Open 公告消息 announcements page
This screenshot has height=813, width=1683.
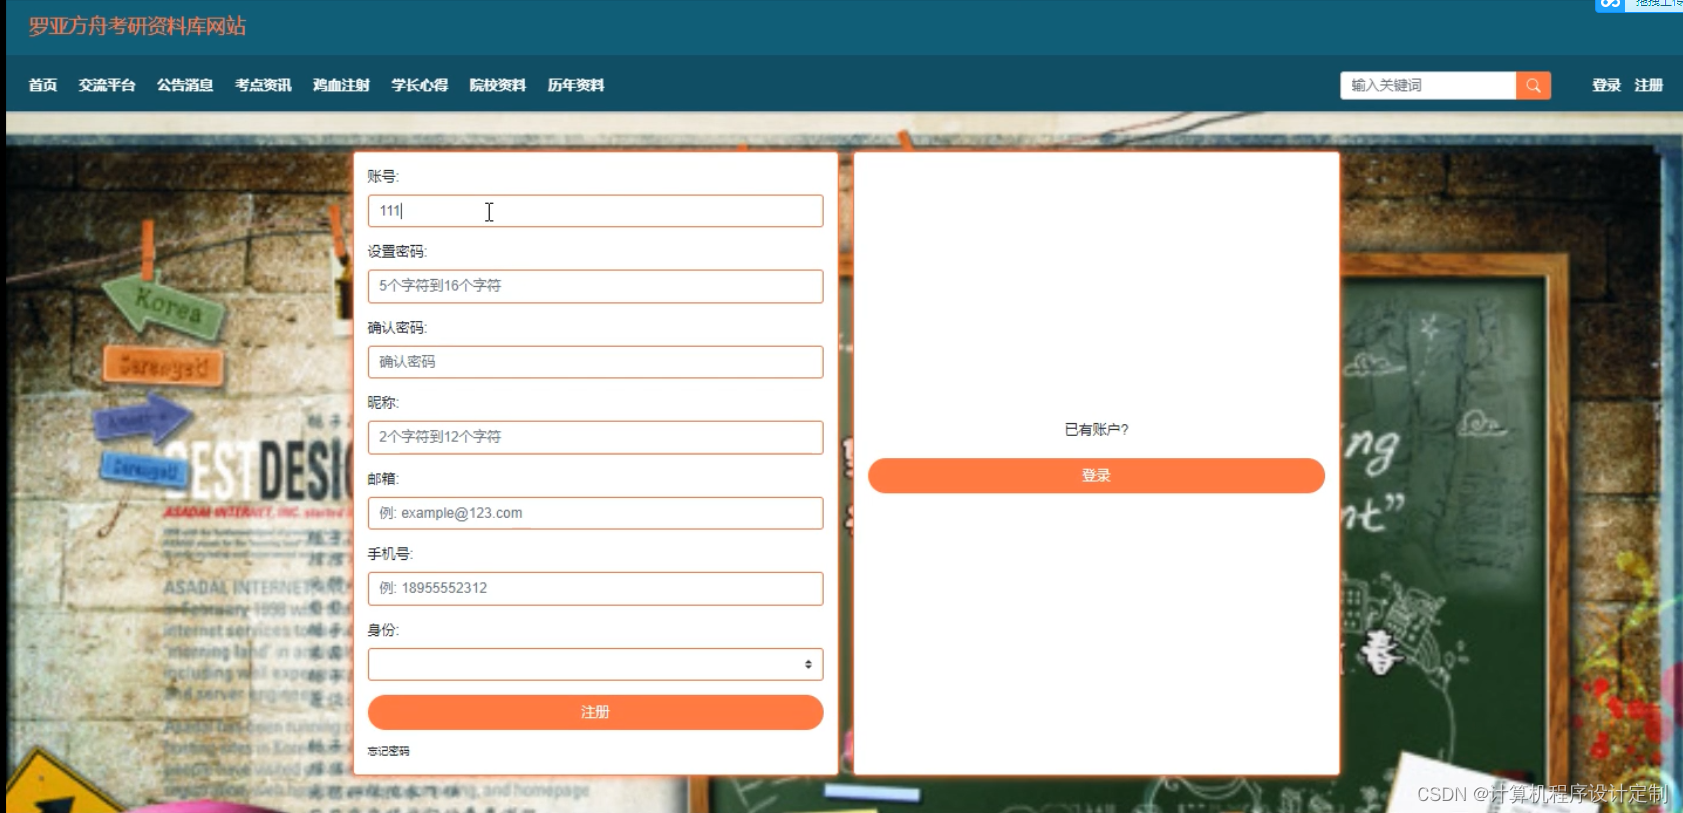pyautogui.click(x=185, y=85)
